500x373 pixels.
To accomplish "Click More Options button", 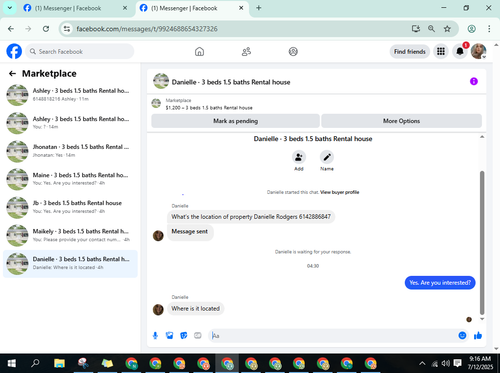I will click(x=401, y=121).
